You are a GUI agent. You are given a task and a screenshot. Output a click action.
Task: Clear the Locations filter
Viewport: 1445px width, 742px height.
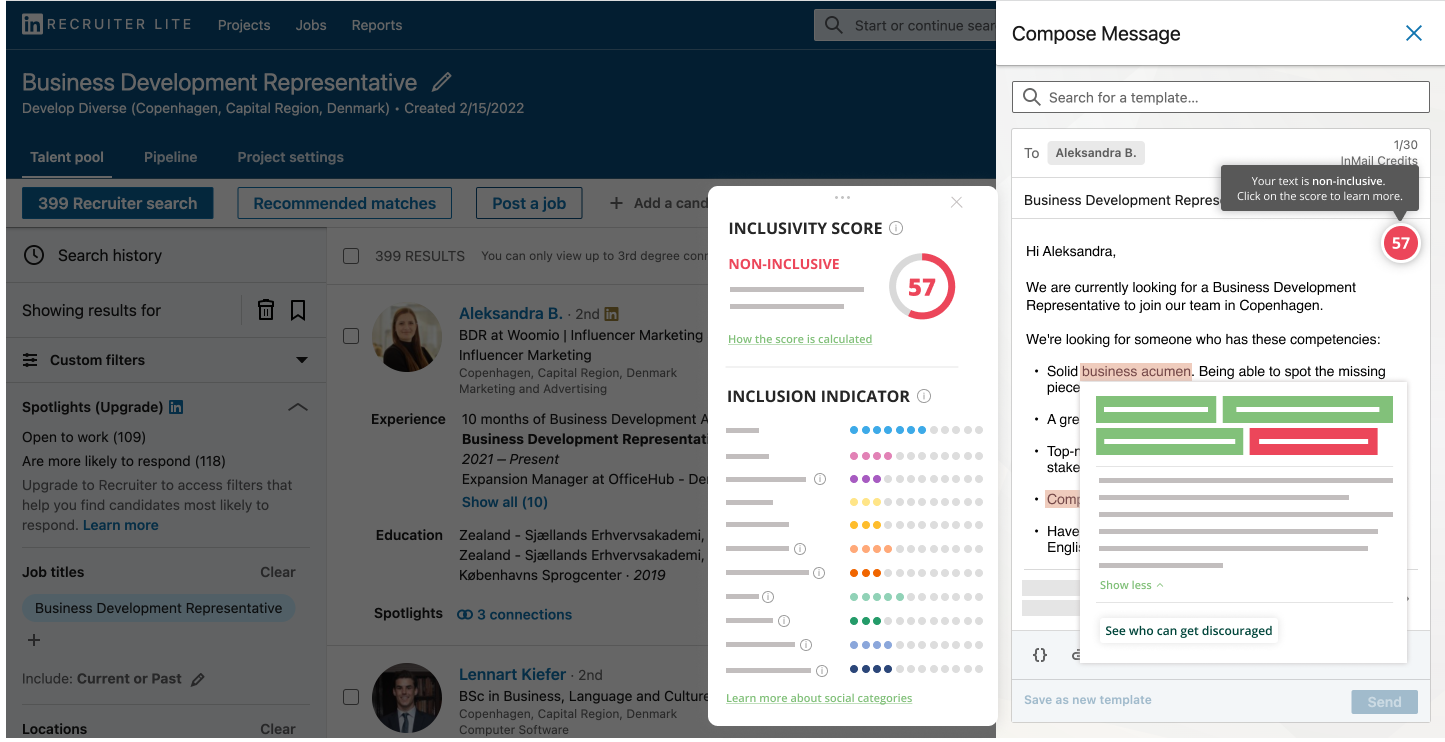point(278,729)
